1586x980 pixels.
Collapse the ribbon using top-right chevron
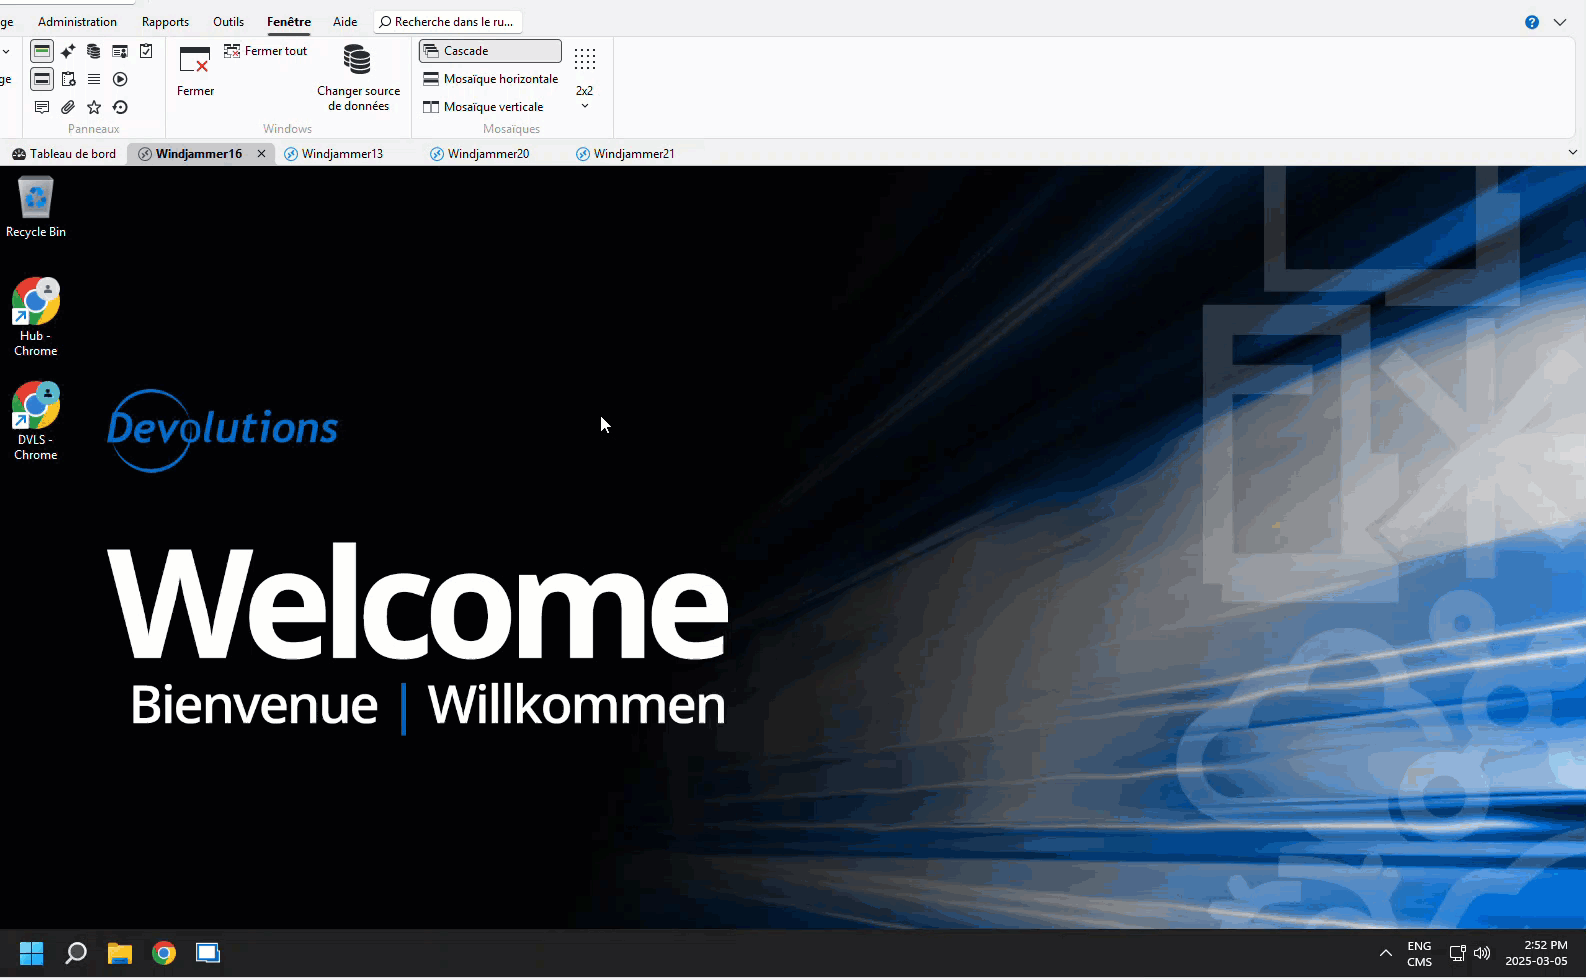(x=1560, y=22)
